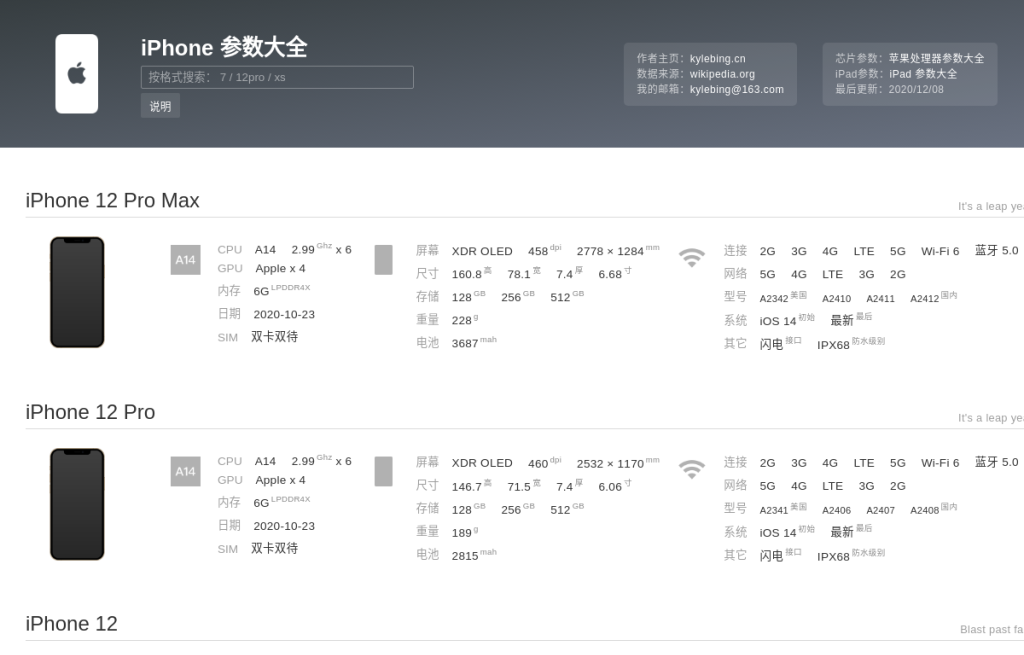Open the wikipedia.org data source link
This screenshot has height=655, width=1024.
(722, 74)
